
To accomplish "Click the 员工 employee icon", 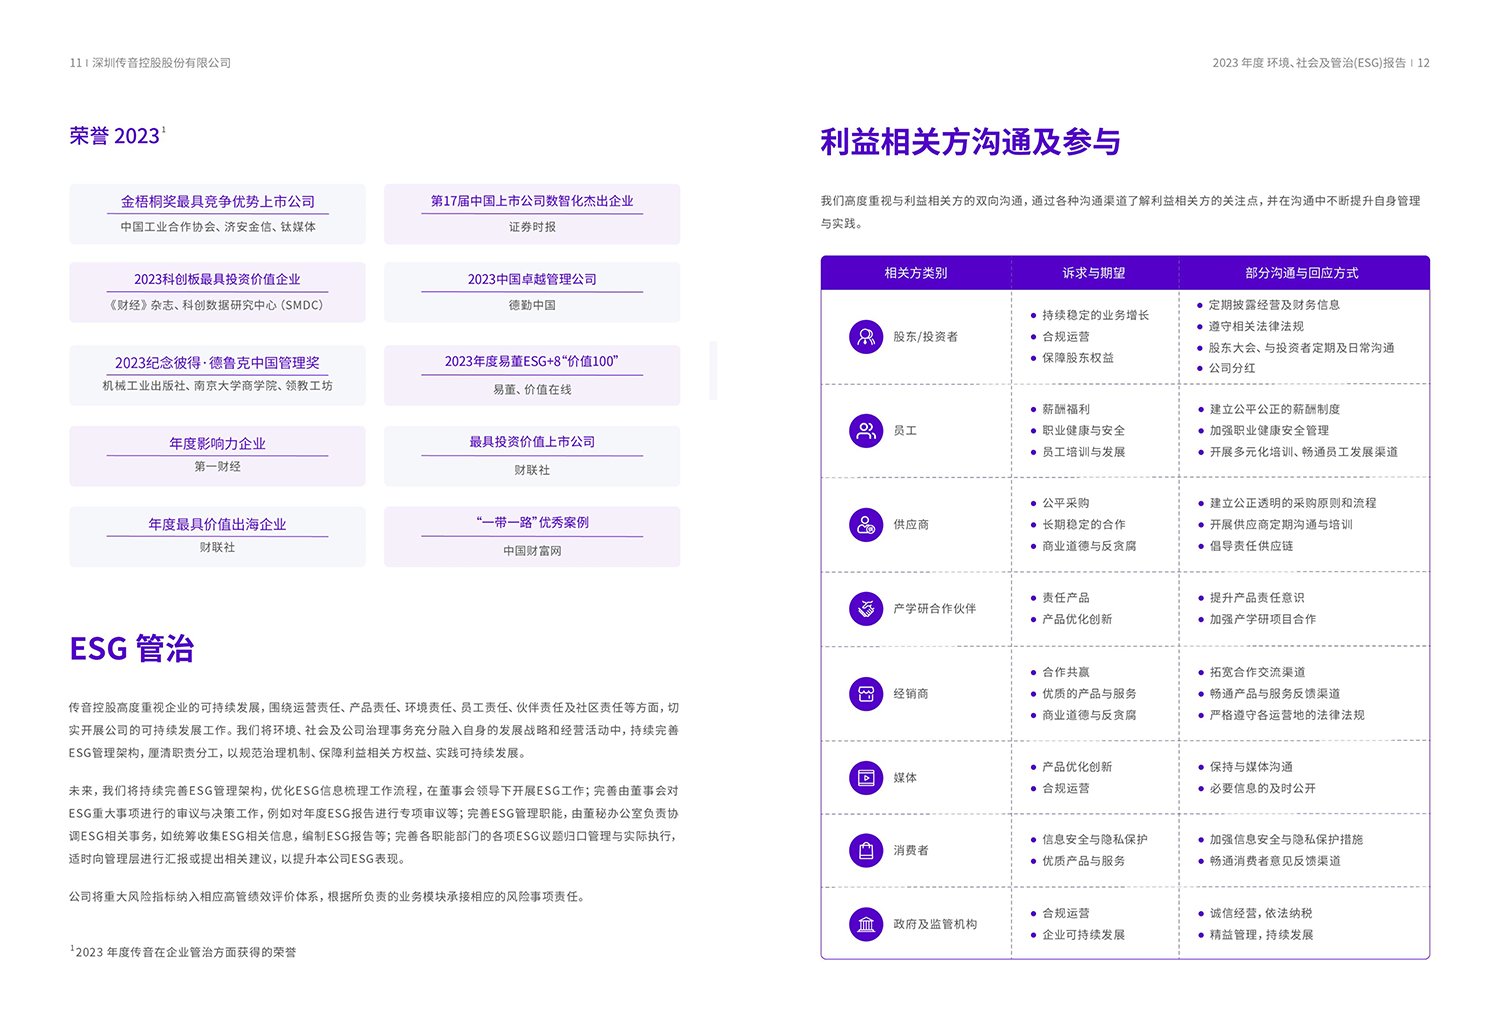I will click(x=866, y=431).
